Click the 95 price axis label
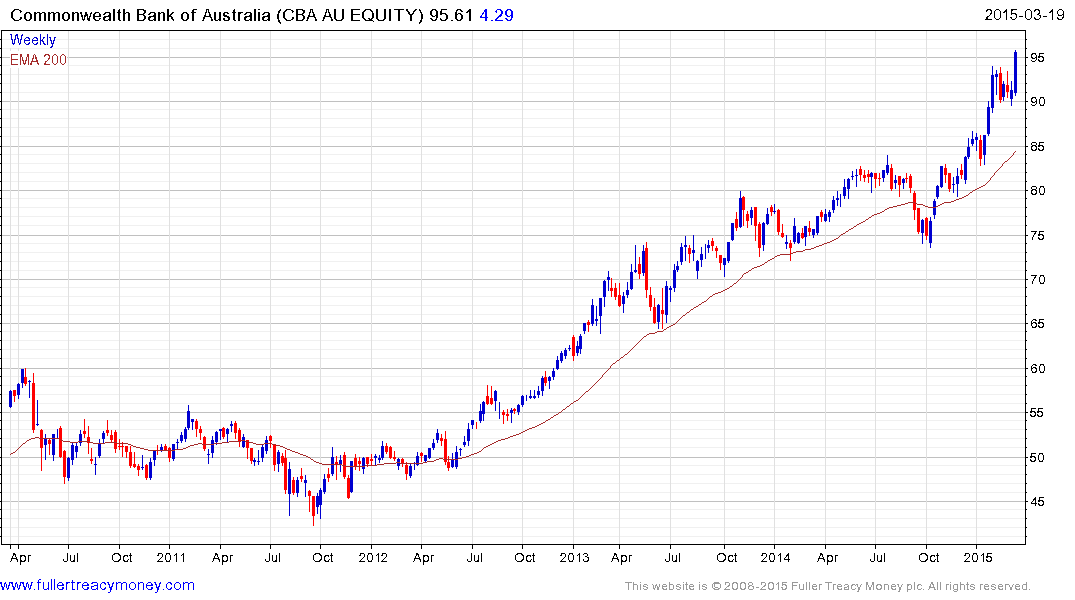The height and width of the screenshot is (600, 1075). tap(1038, 58)
